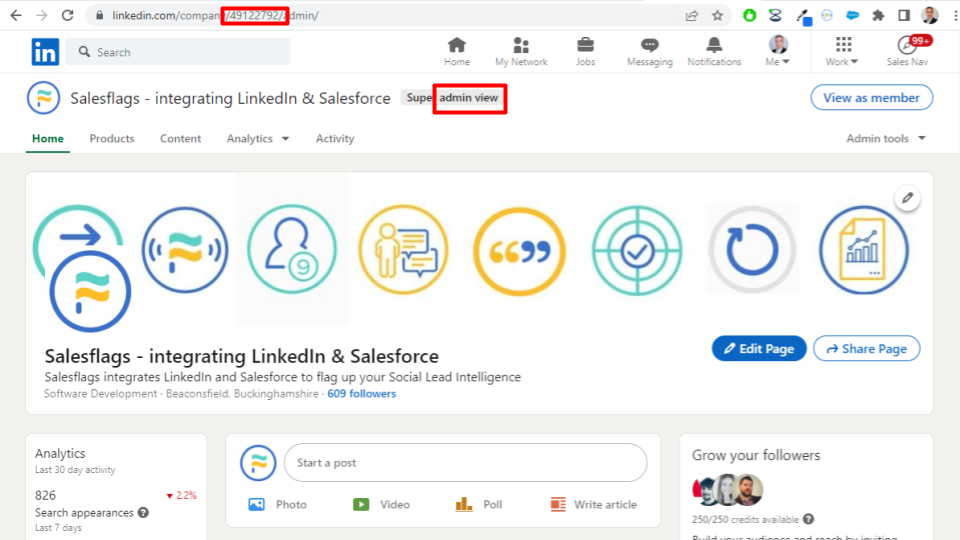The image size is (960, 540).
Task: Add a Video to the post
Action: point(381,504)
